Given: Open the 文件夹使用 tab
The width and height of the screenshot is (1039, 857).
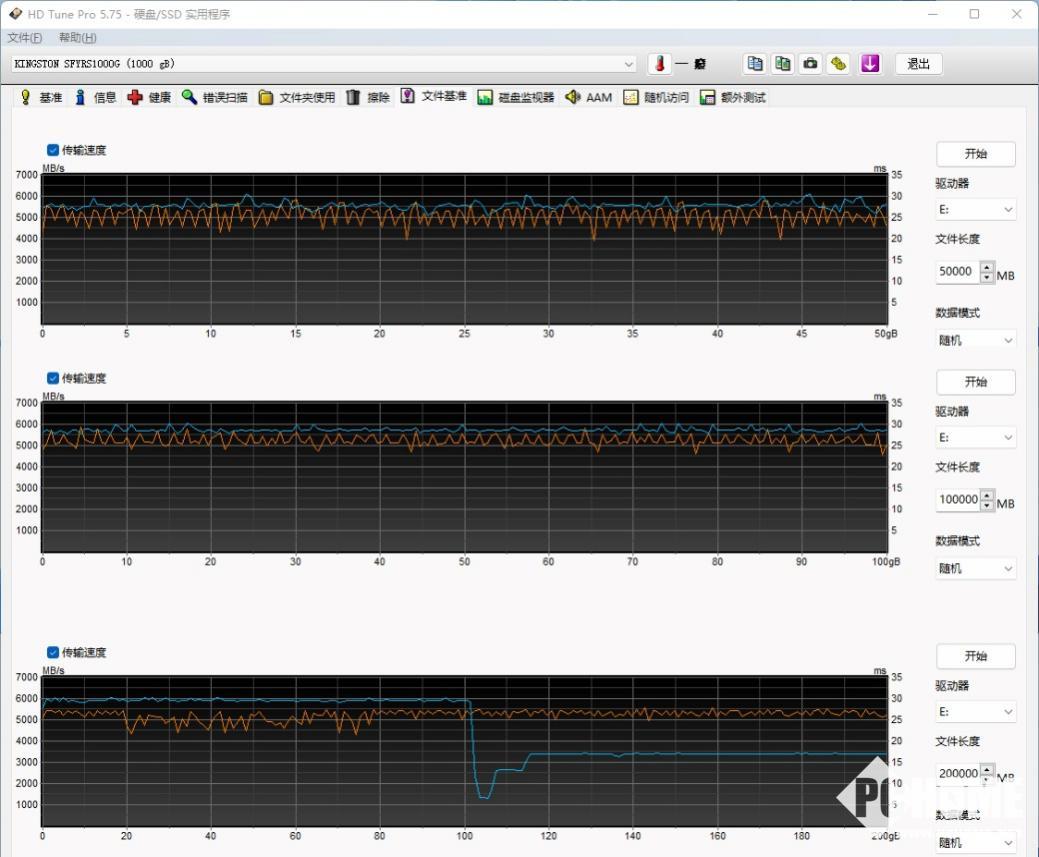Looking at the screenshot, I should [x=297, y=97].
